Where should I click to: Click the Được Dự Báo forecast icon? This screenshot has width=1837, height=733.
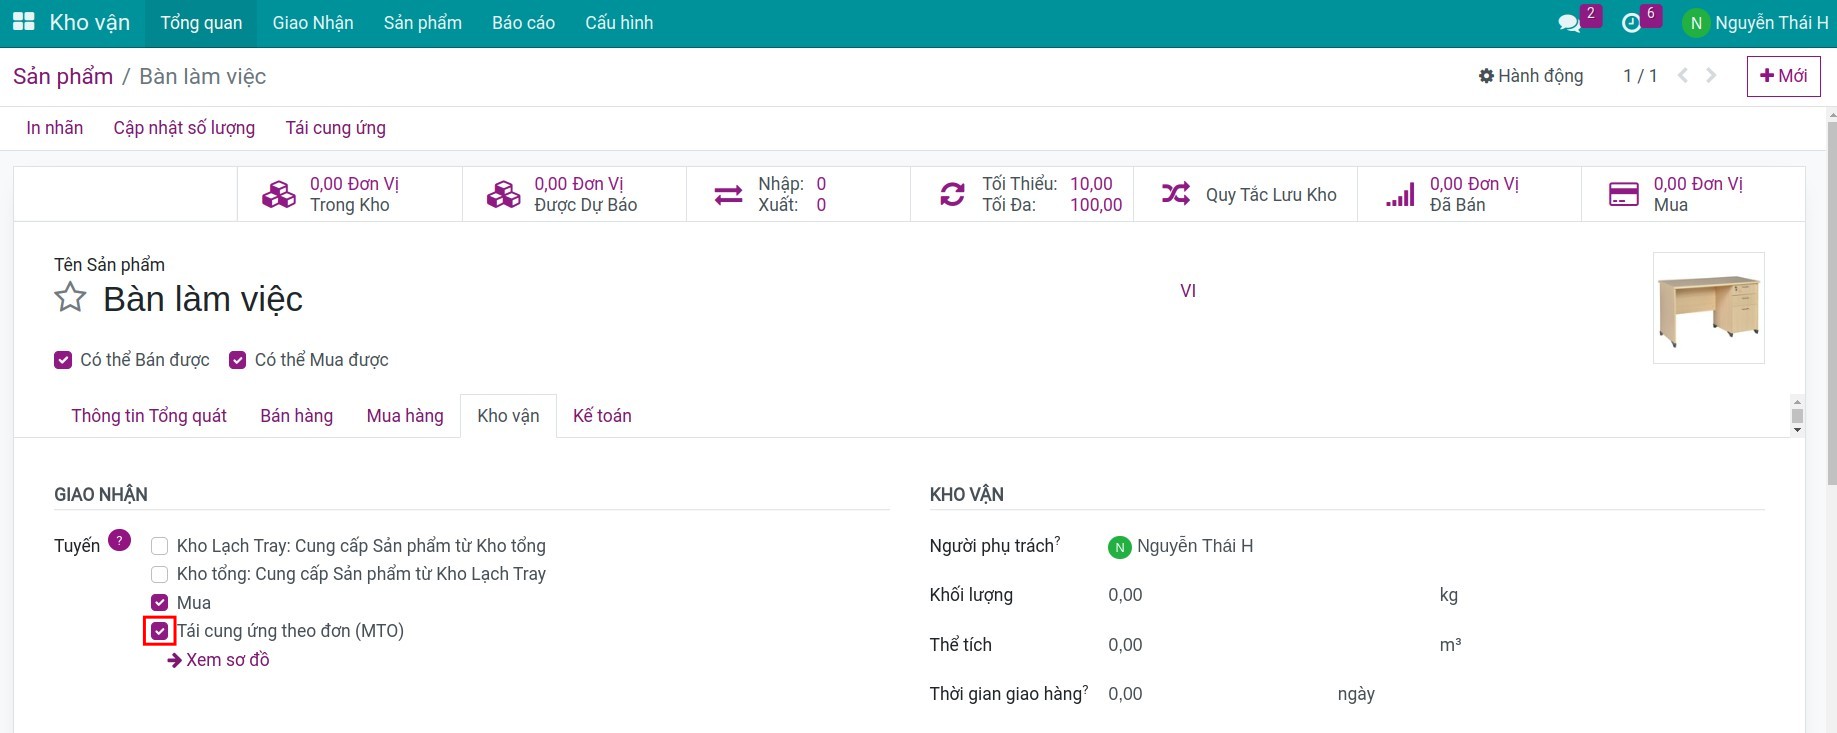503,194
